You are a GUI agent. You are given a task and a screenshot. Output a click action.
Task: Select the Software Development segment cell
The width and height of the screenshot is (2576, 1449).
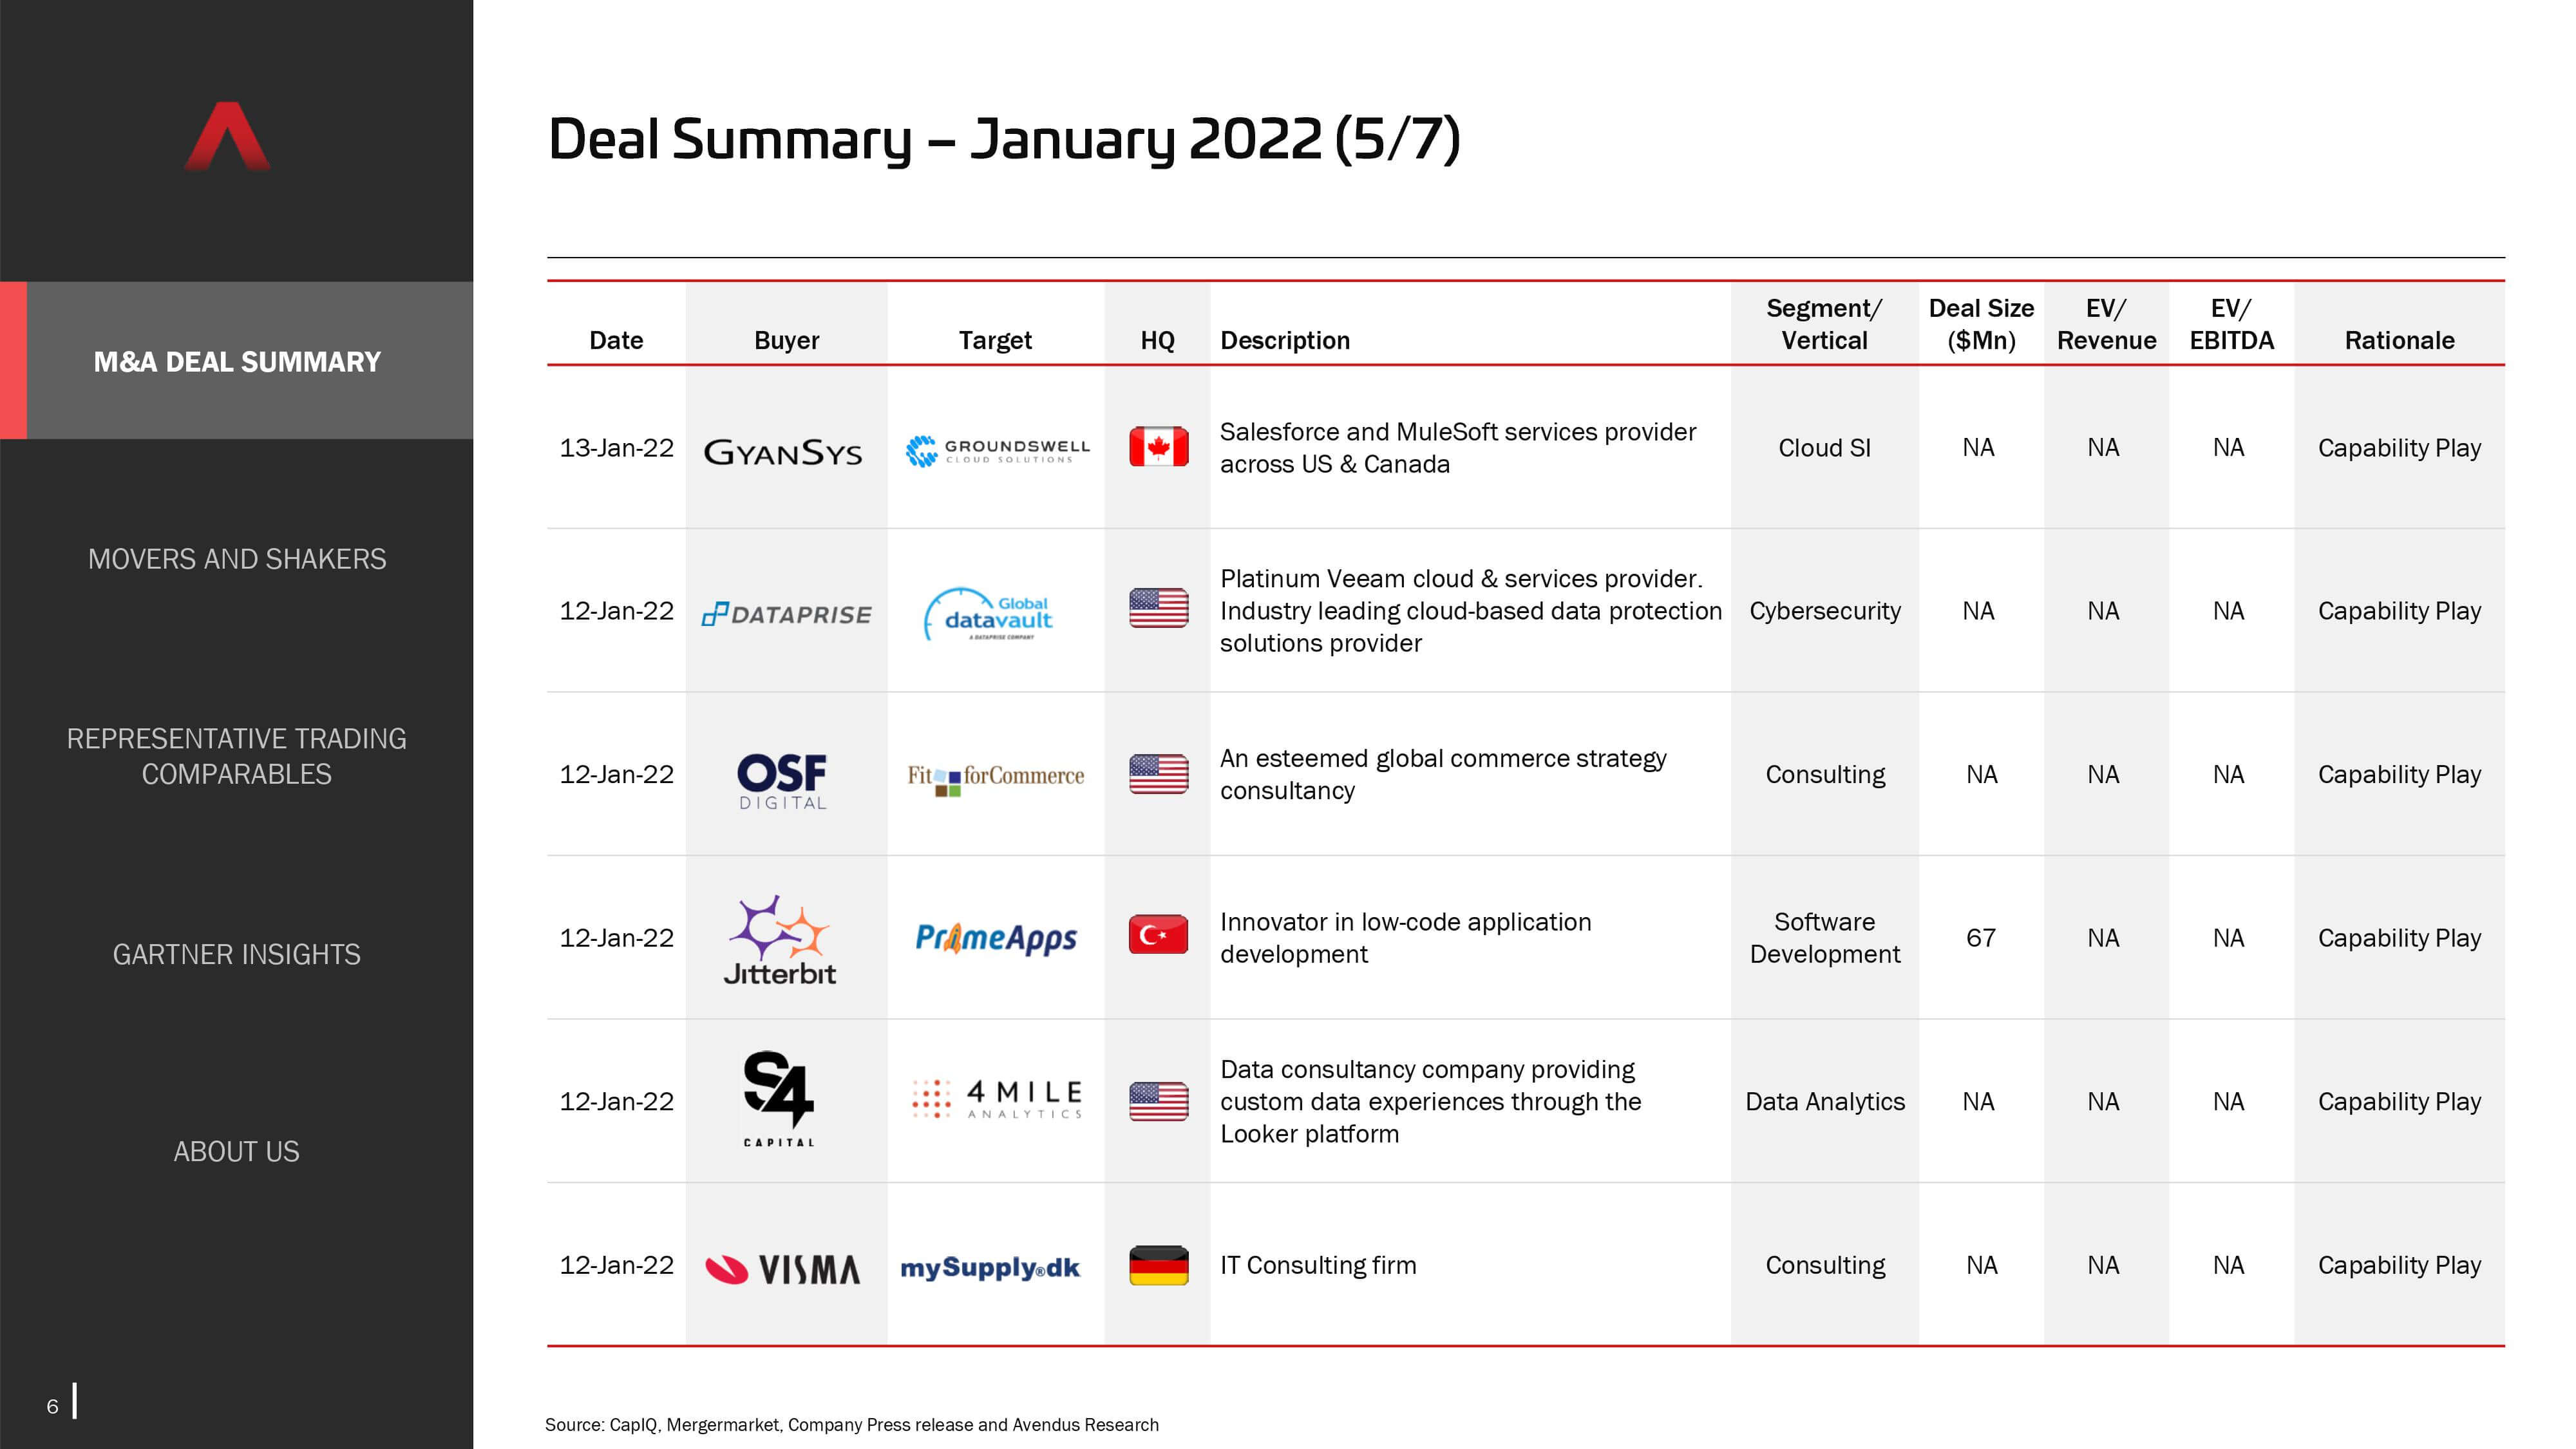click(1824, 937)
